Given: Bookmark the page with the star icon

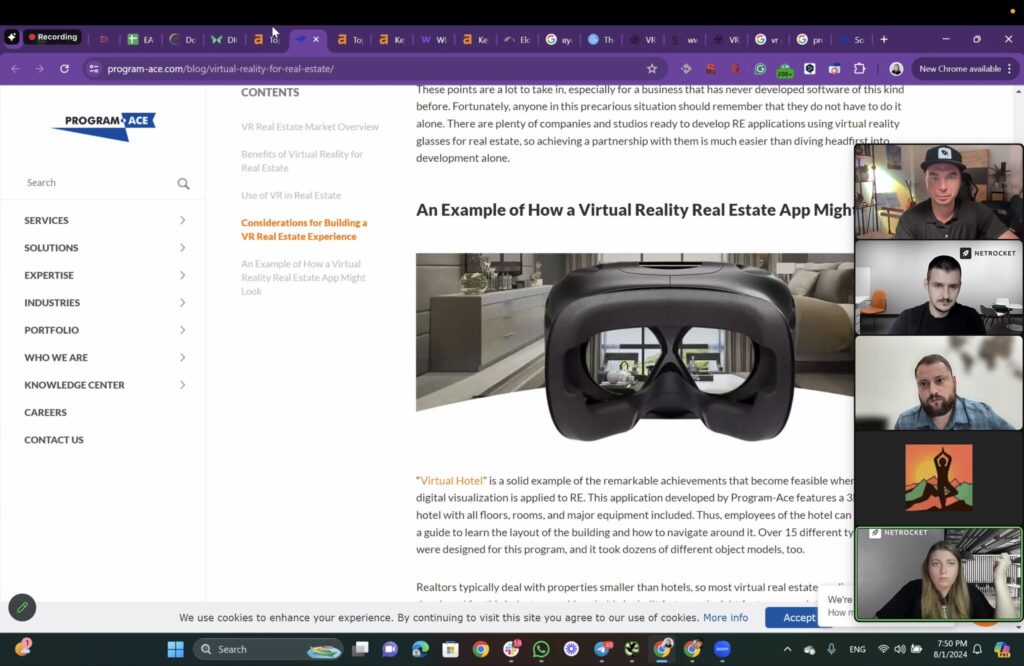Looking at the screenshot, I should 652,70.
